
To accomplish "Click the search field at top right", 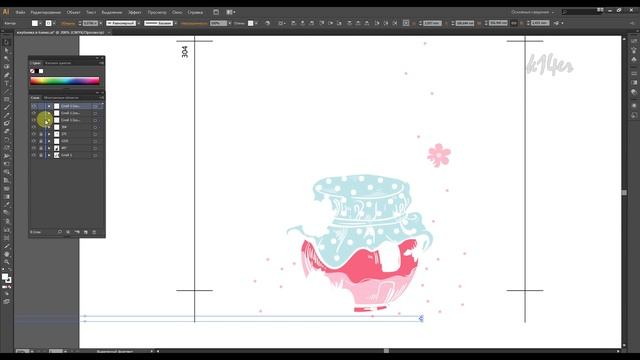I will tap(581, 12).
